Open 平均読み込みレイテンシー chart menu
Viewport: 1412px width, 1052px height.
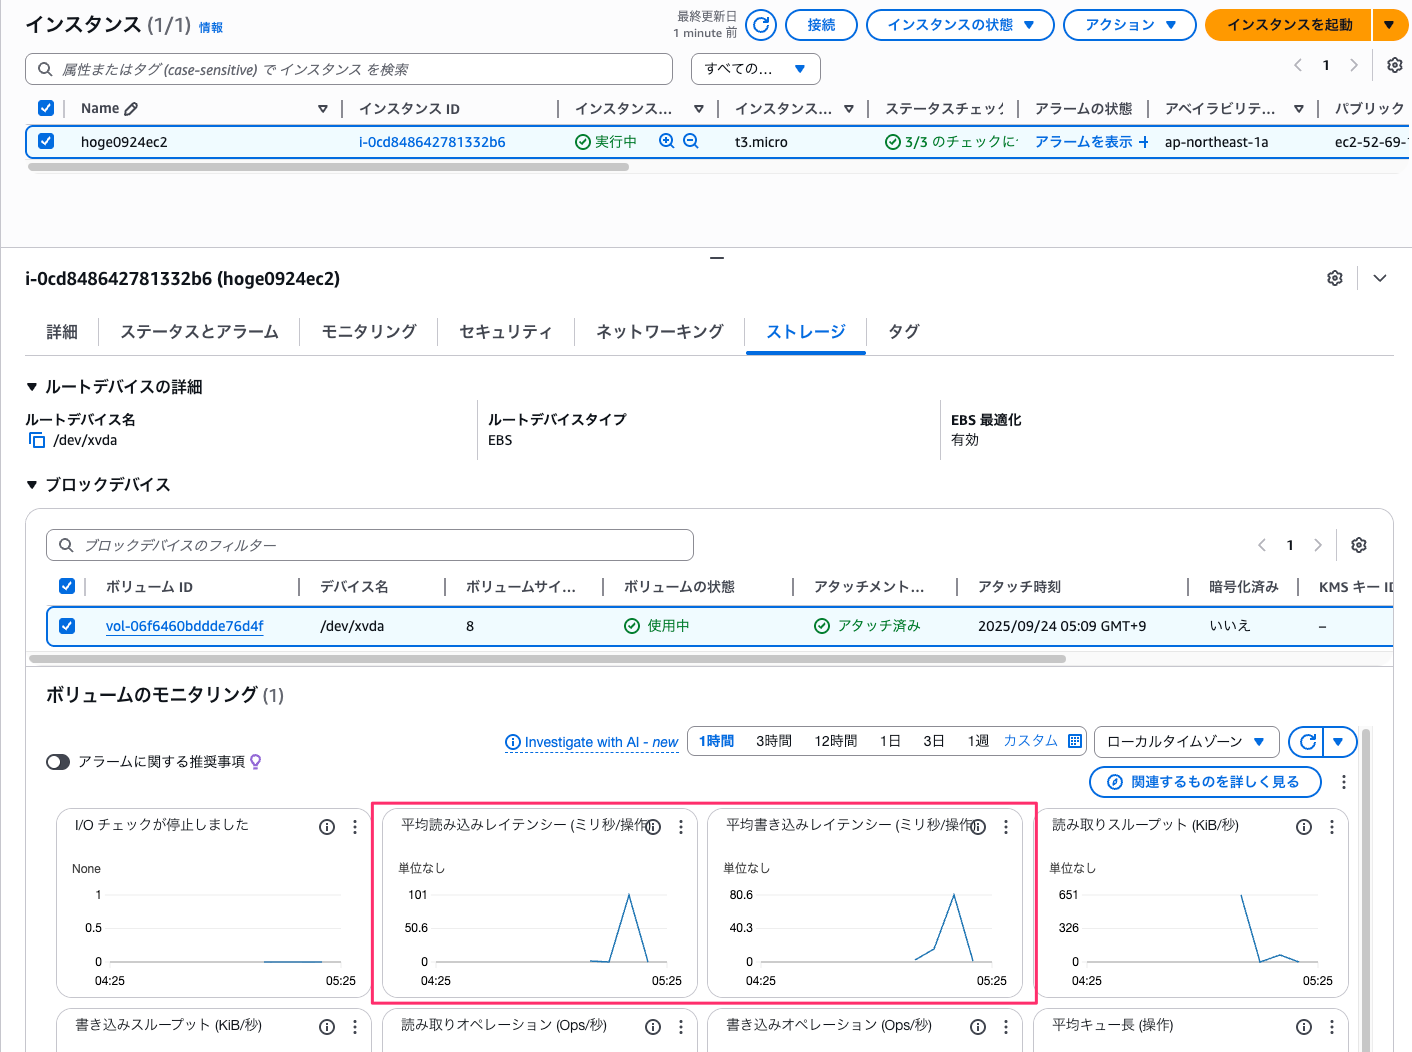point(681,827)
